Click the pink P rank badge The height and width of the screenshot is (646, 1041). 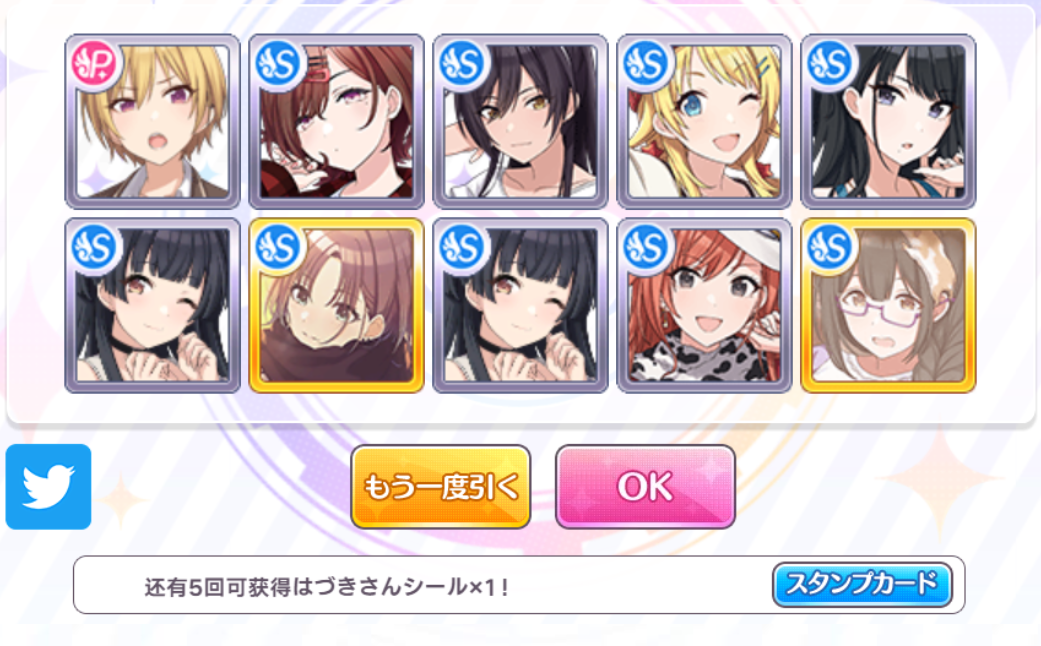pos(94,64)
